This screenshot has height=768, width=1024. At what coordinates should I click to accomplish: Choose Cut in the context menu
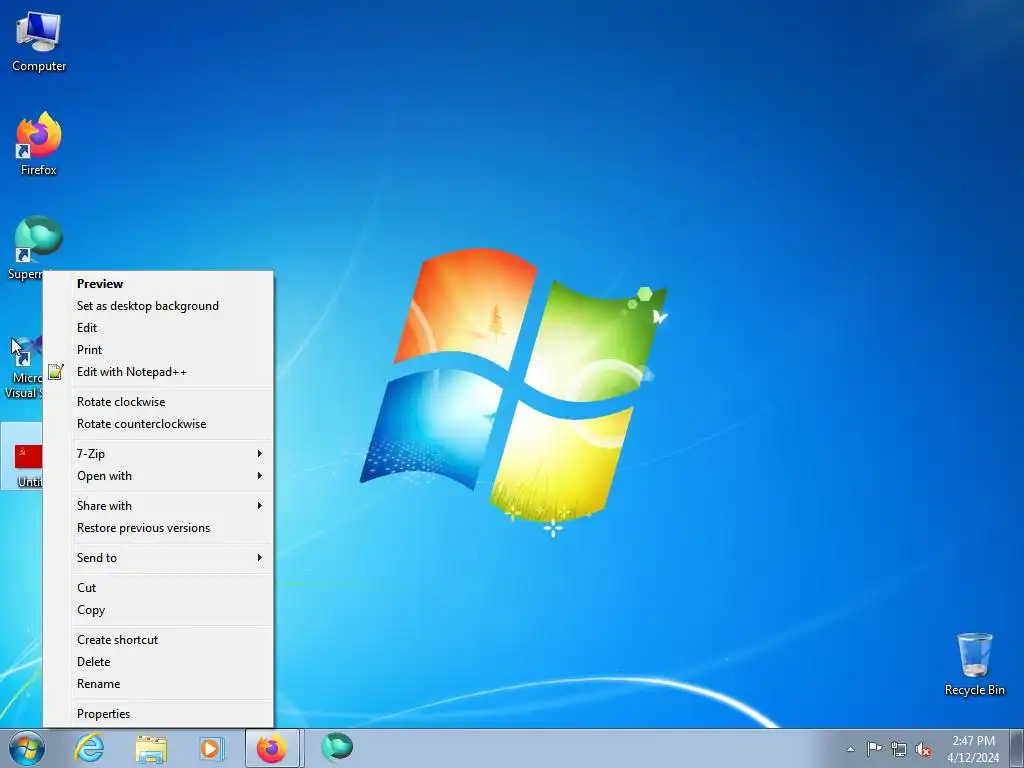pyautogui.click(x=158, y=588)
